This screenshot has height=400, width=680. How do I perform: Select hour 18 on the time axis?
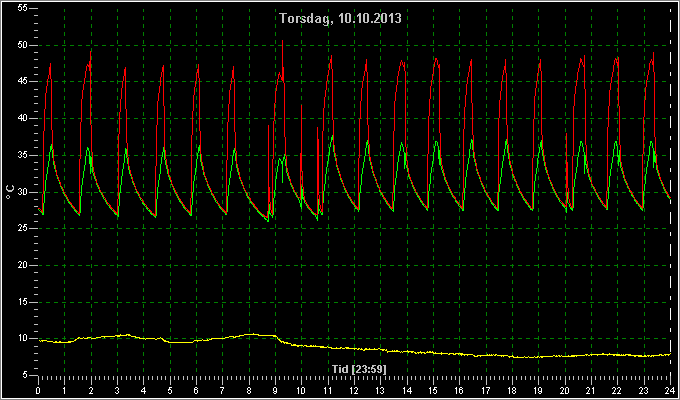point(512,390)
